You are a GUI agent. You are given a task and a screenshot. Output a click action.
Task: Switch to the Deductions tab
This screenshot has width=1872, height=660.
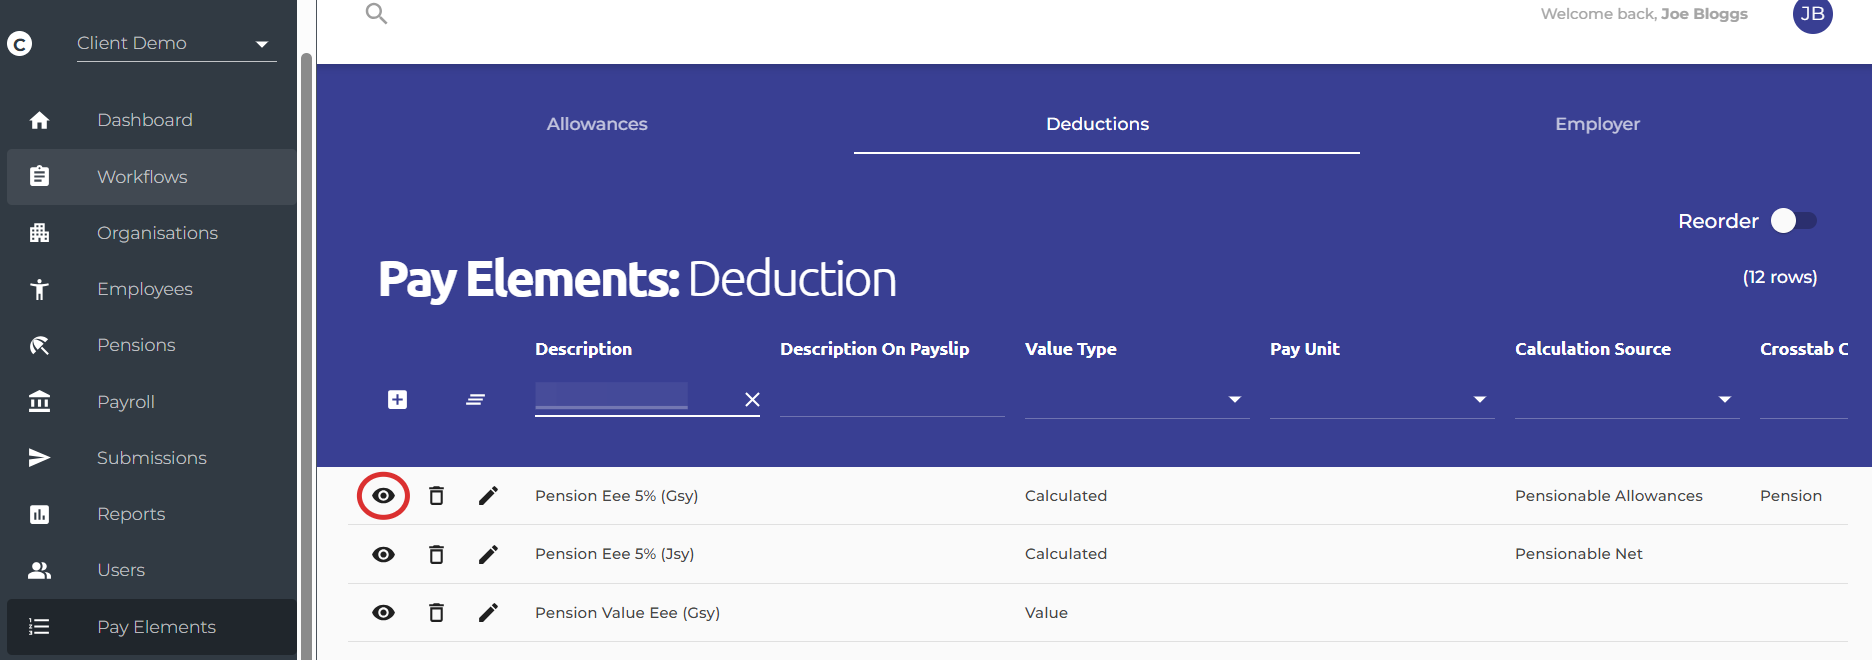click(1097, 124)
